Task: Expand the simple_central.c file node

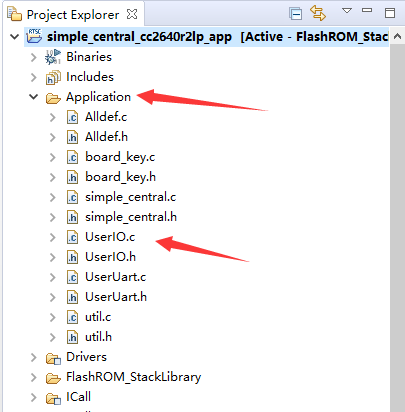Action: (x=53, y=197)
